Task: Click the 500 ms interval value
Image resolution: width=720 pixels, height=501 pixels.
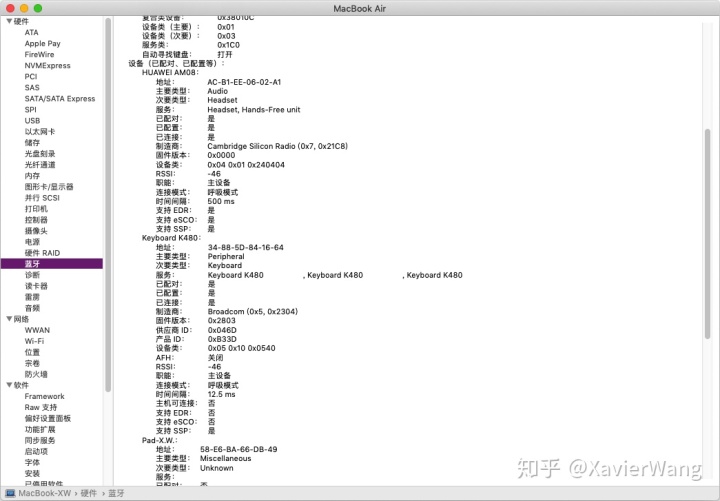Action: click(x=221, y=201)
